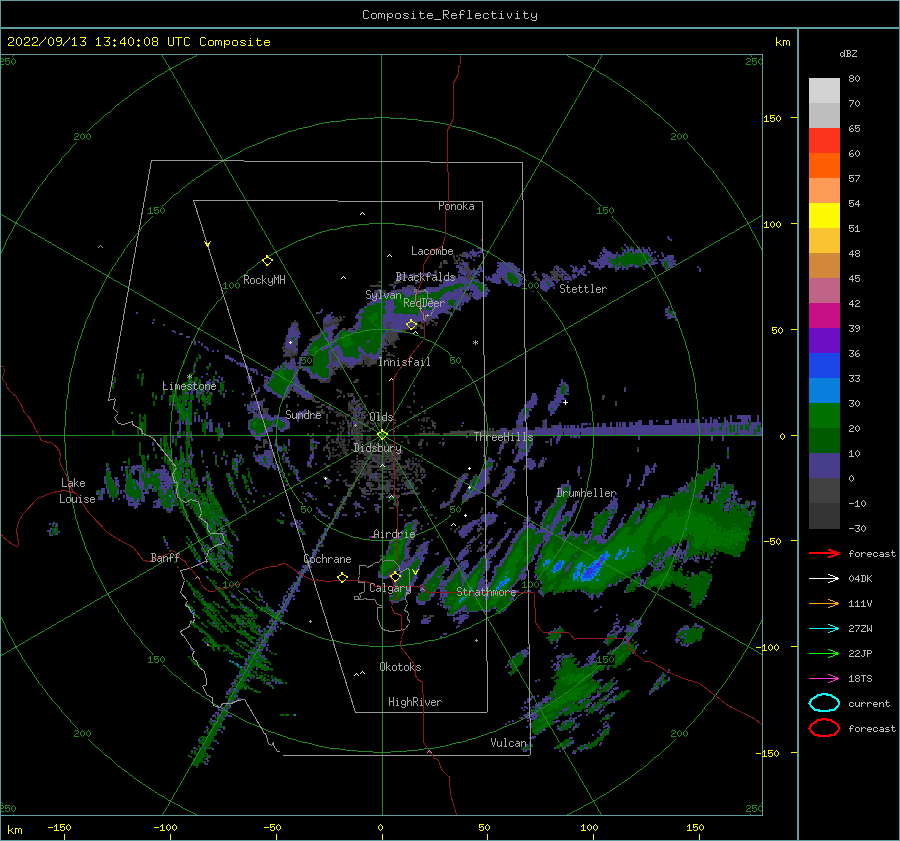Viewport: 900px width, 841px height.
Task: Click the red forecast ellipse symbol
Action: pos(824,728)
